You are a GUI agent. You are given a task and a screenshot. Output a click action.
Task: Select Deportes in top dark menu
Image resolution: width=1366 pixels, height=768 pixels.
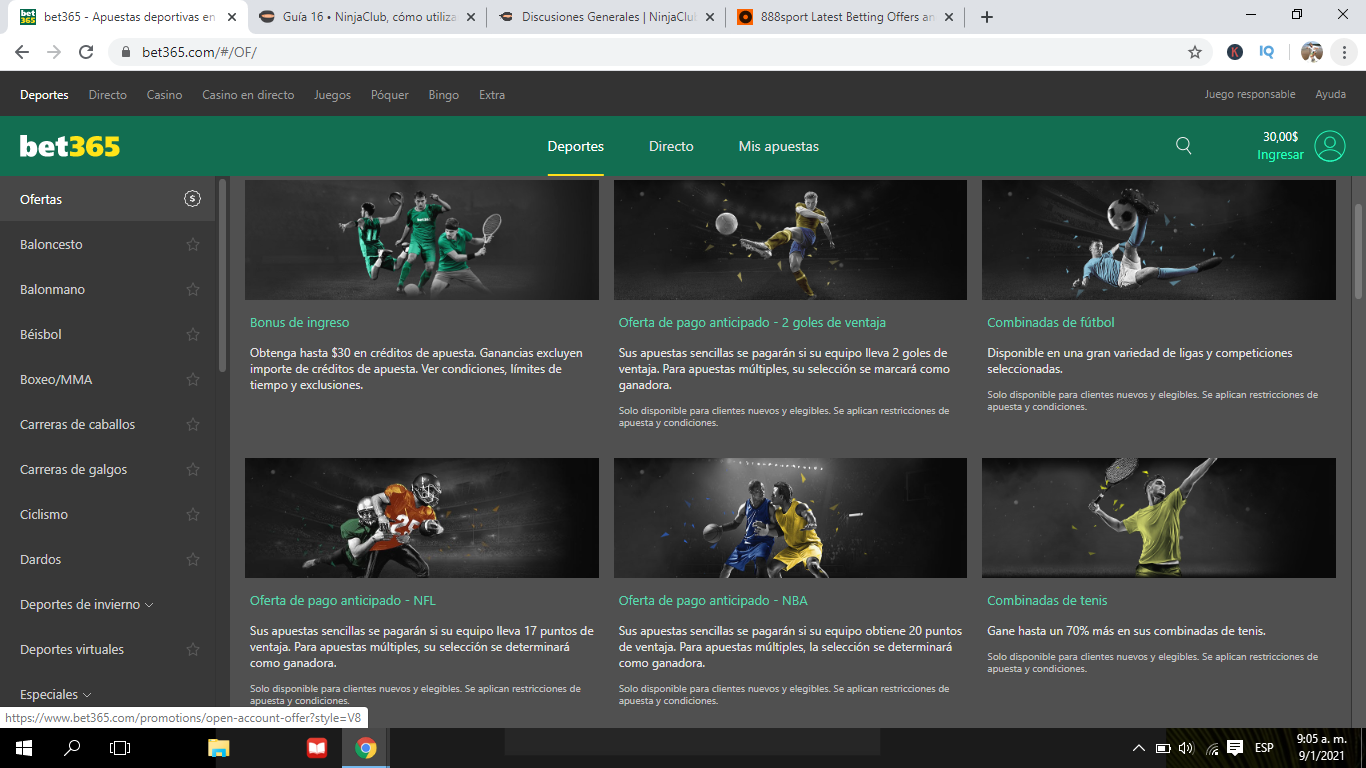click(x=44, y=95)
